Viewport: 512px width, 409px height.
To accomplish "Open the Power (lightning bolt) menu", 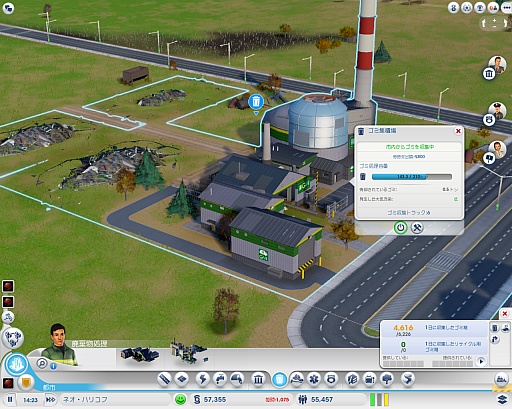I will point(202,379).
